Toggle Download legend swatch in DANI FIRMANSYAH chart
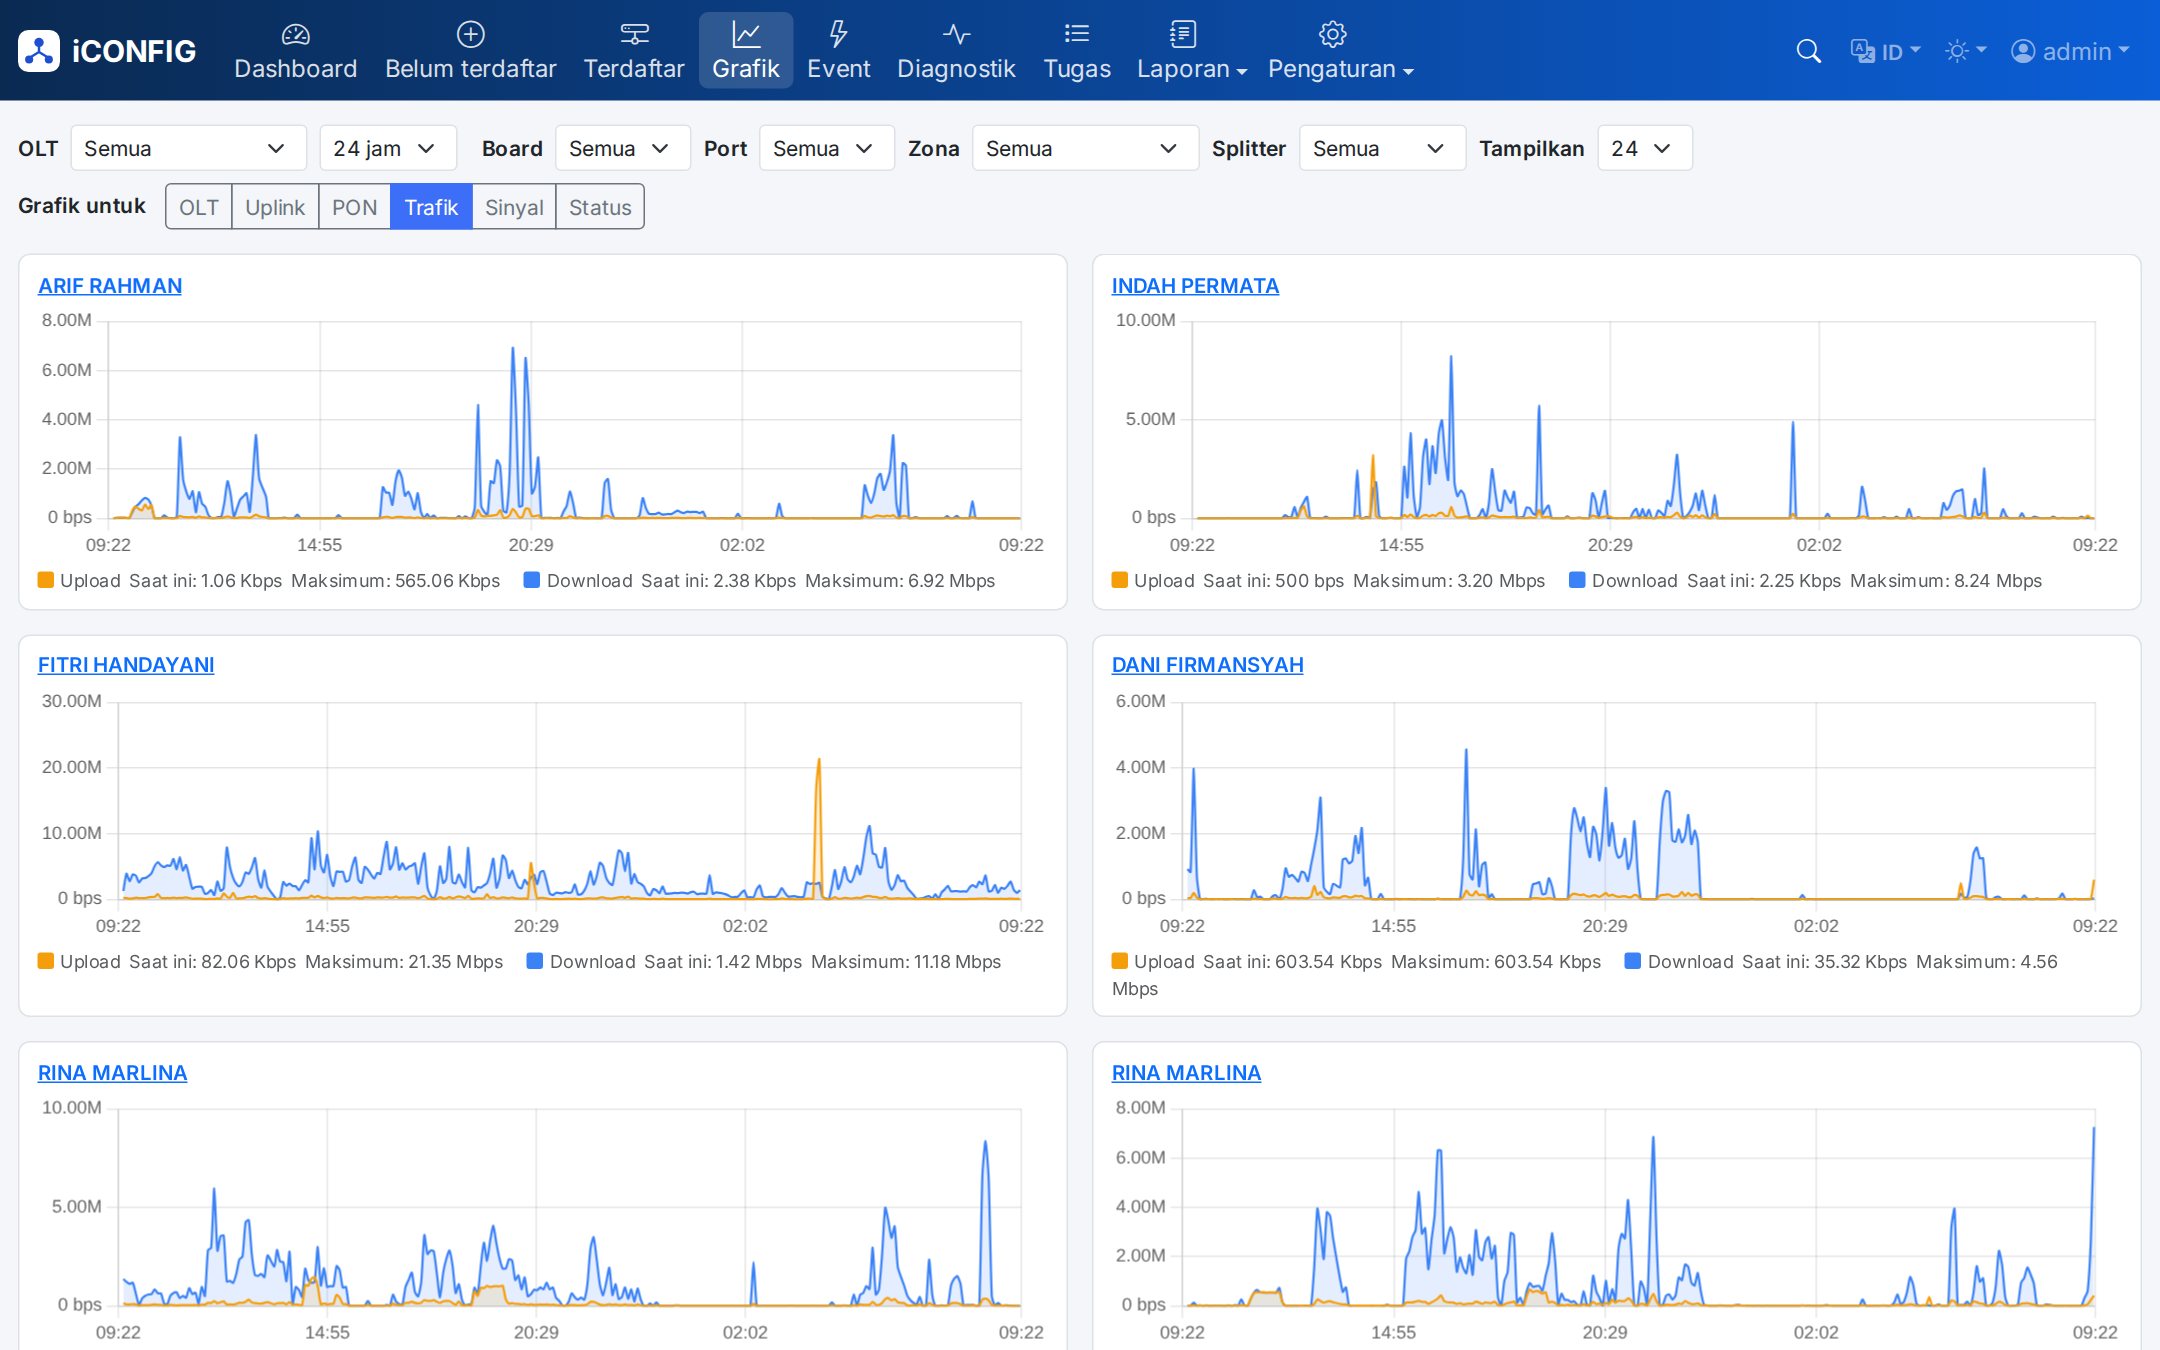Image resolution: width=2160 pixels, height=1350 pixels. [x=1633, y=961]
